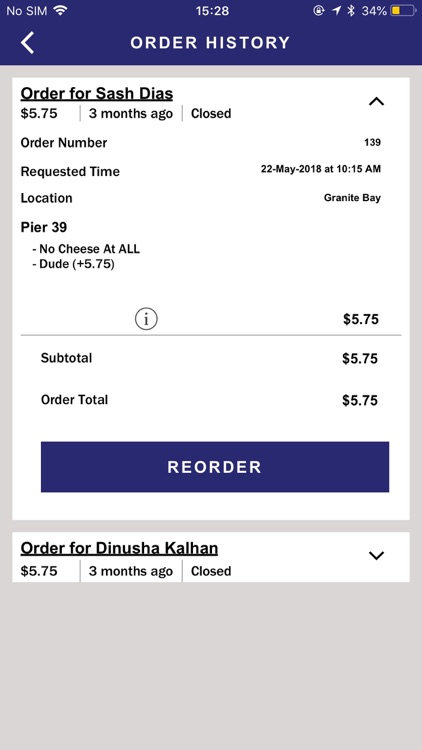Tap the Wi-Fi status icon
This screenshot has height=750, width=422.
pyautogui.click(x=60, y=11)
